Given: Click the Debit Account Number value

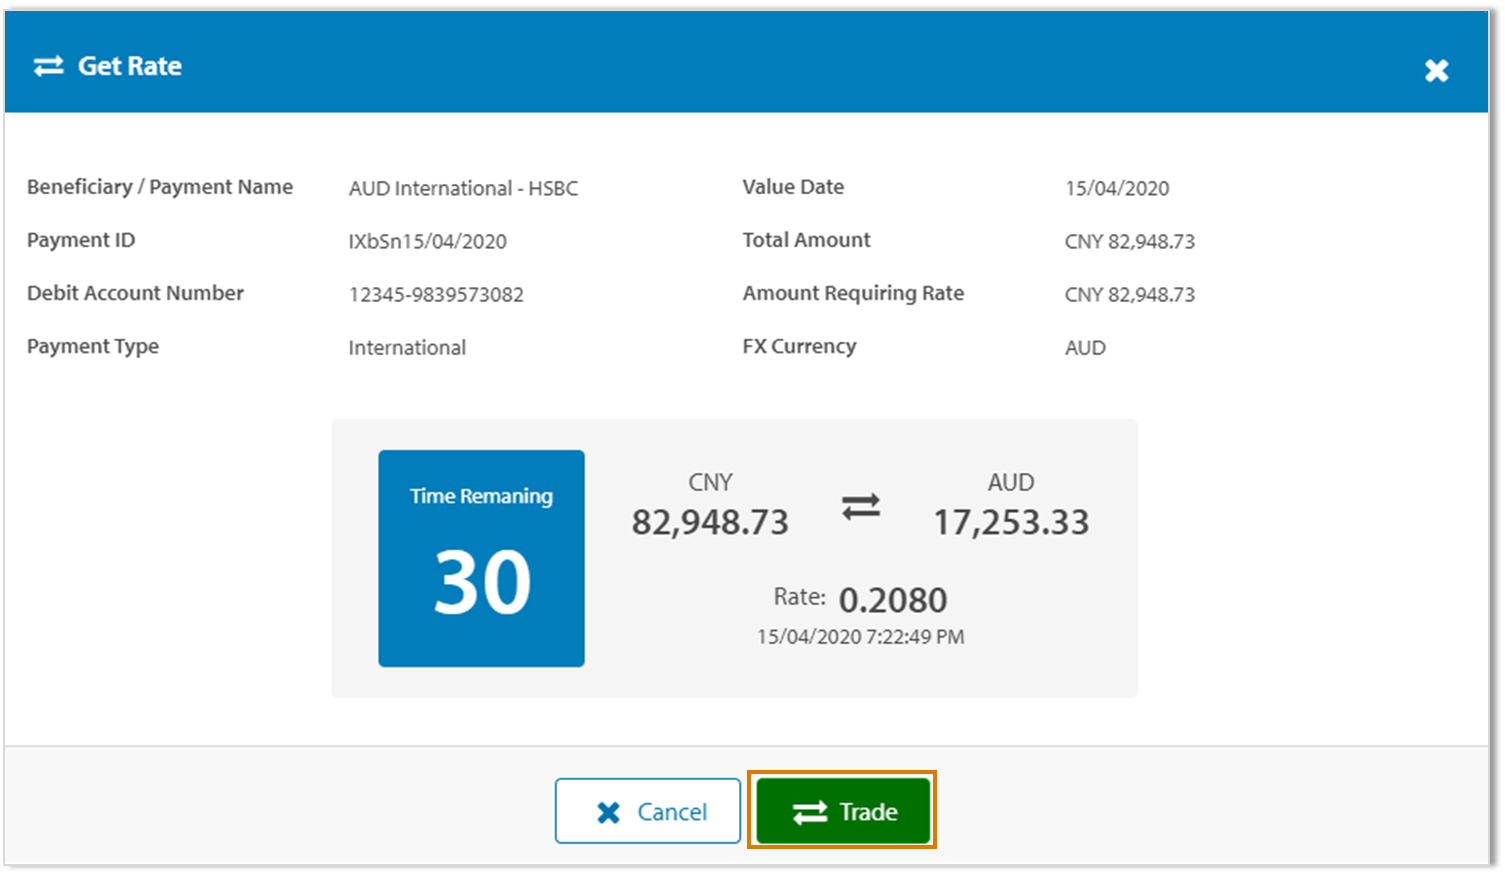Looking at the screenshot, I should 437,294.
